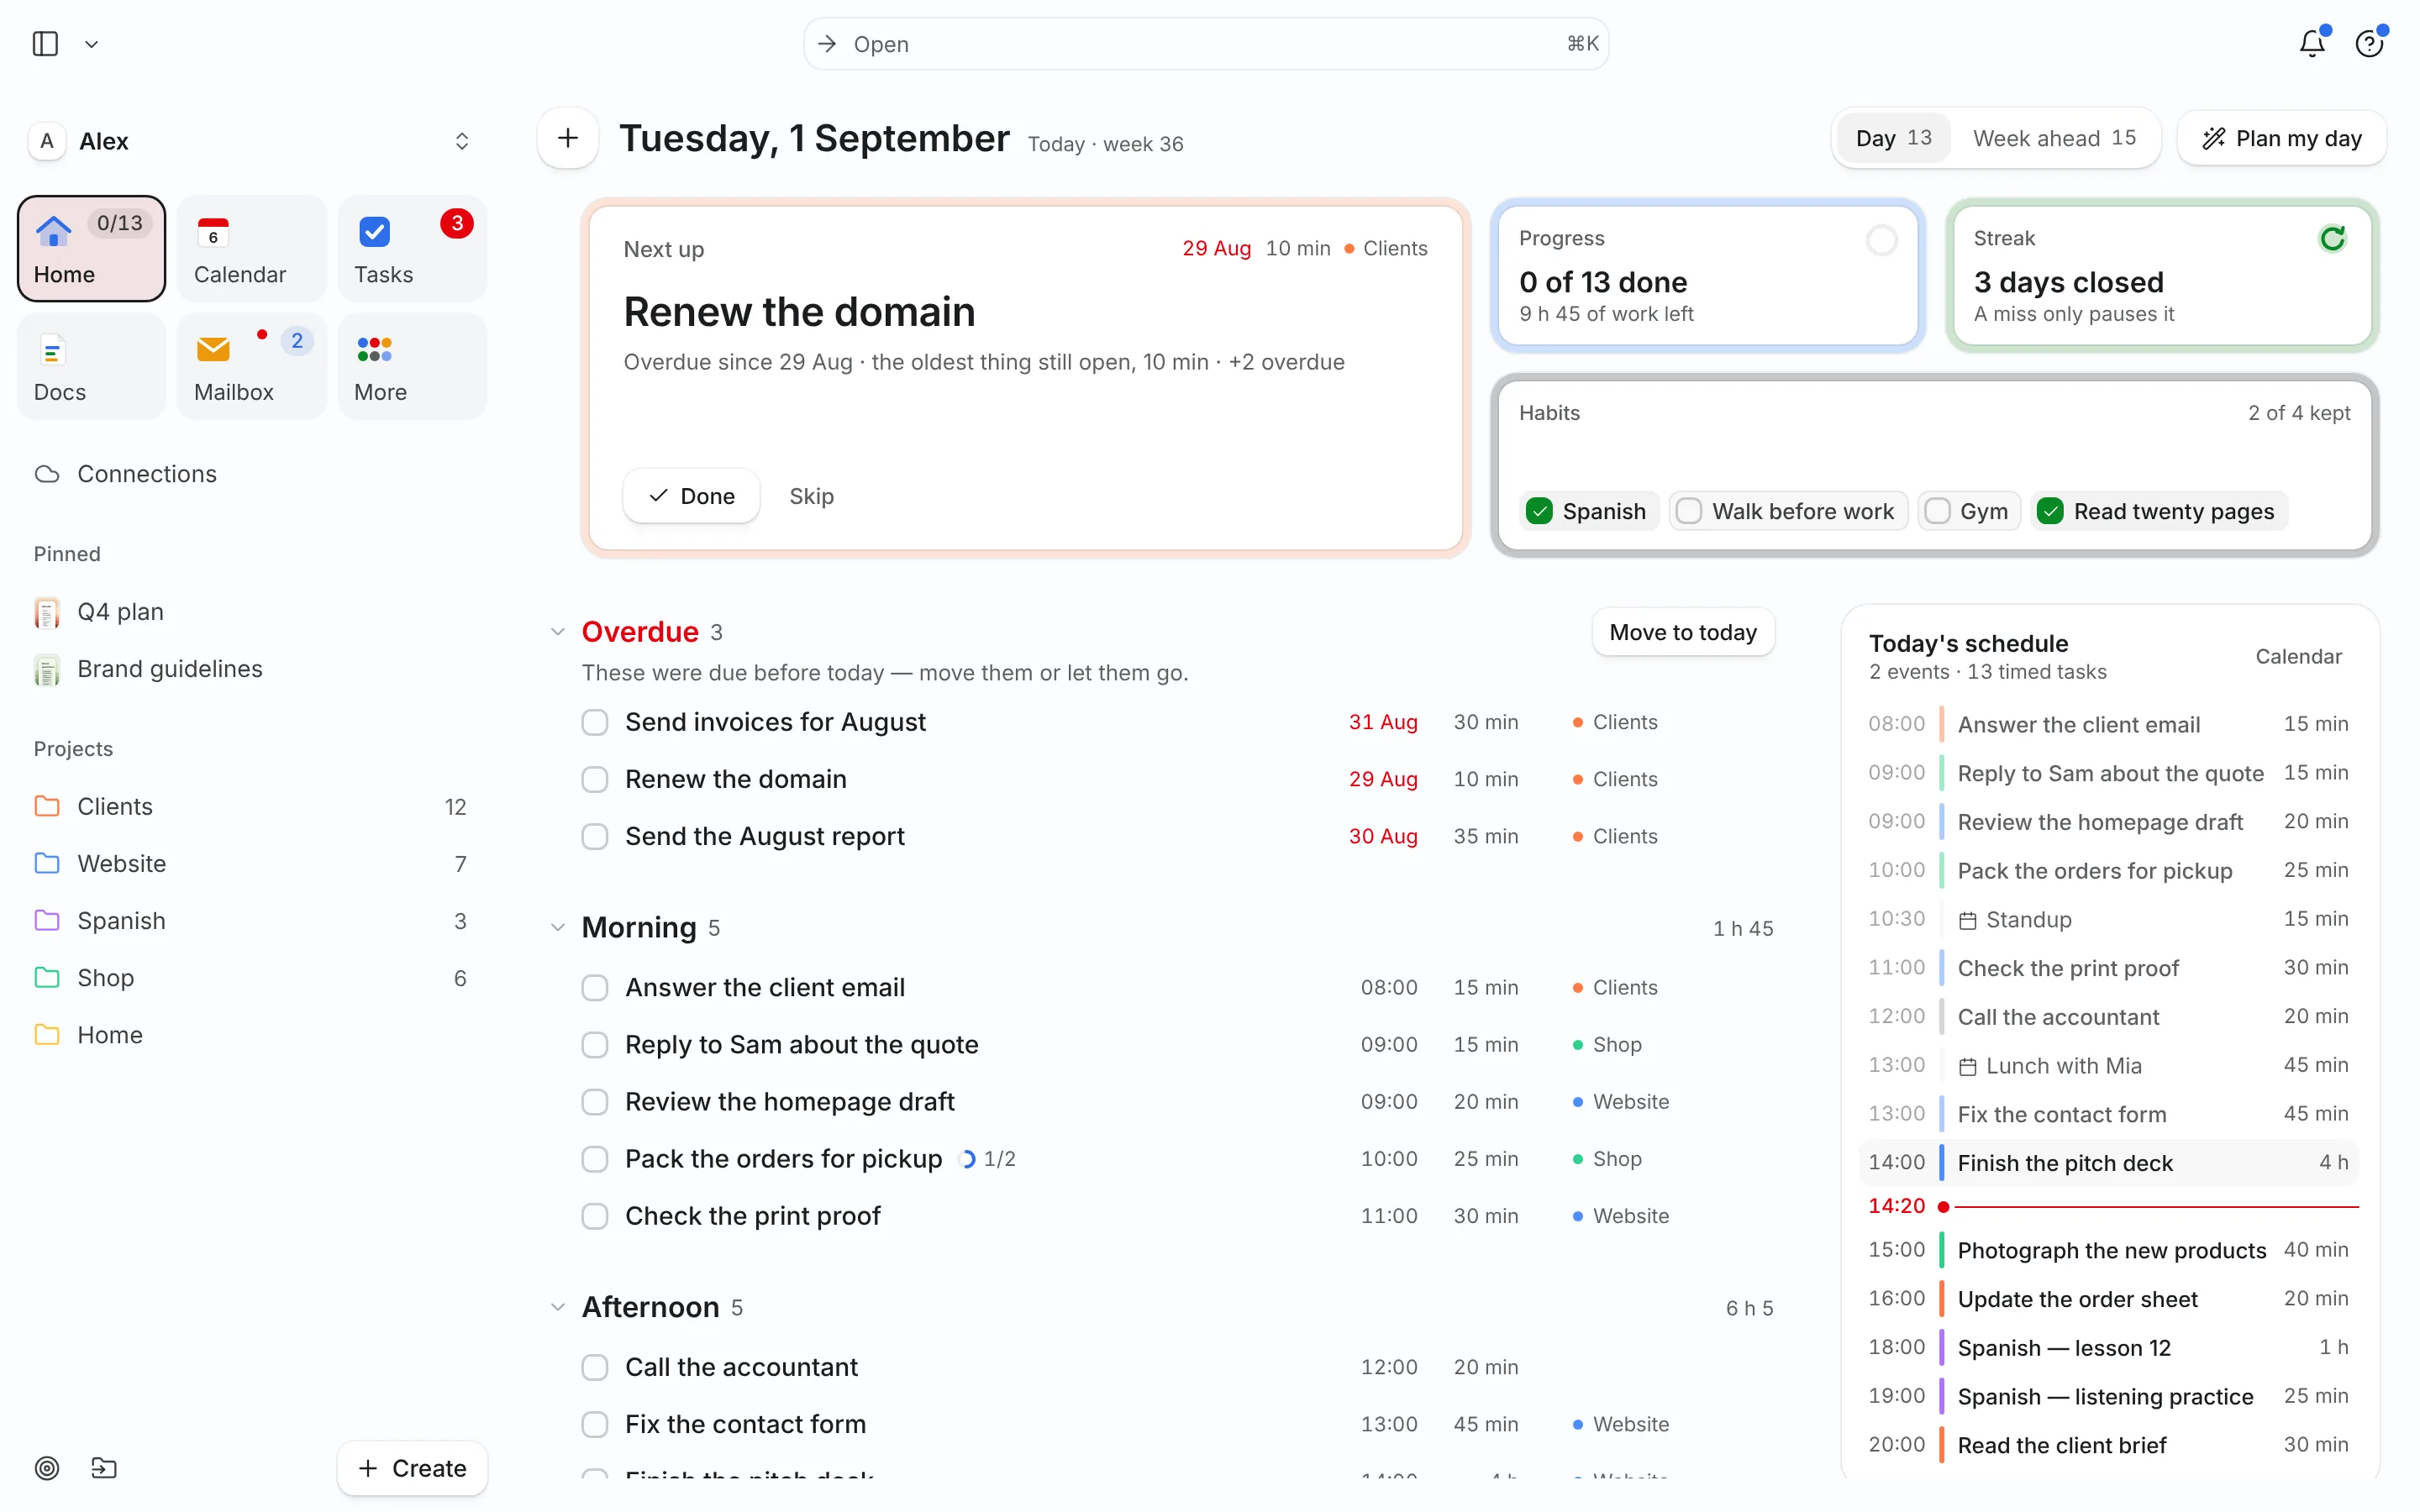Collapse the Afternoon section
This screenshot has width=2420, height=1512.
(x=558, y=1307)
